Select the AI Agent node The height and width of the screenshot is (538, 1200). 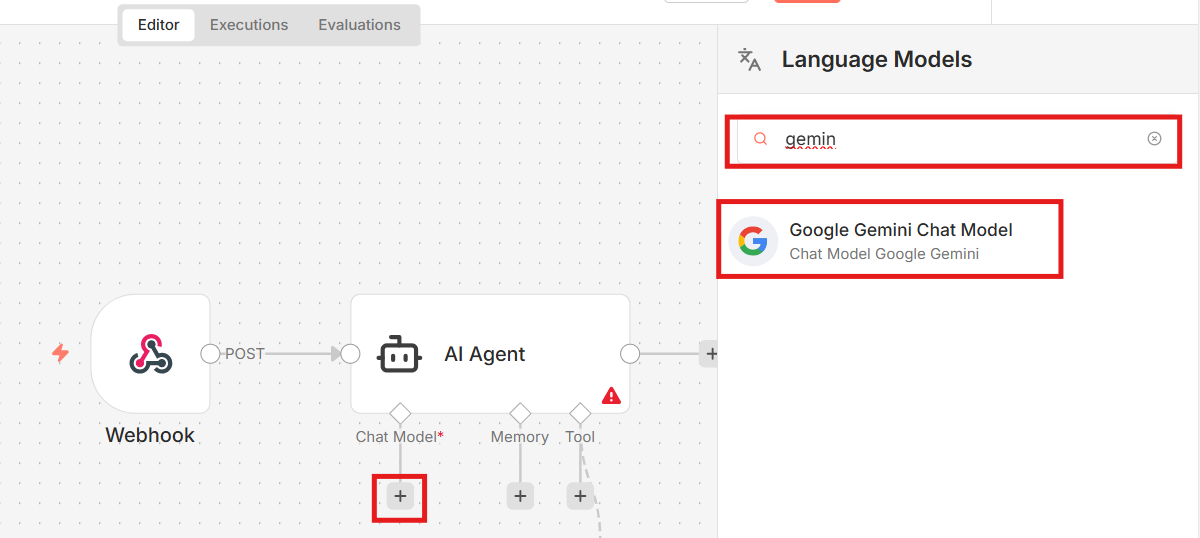coord(490,354)
